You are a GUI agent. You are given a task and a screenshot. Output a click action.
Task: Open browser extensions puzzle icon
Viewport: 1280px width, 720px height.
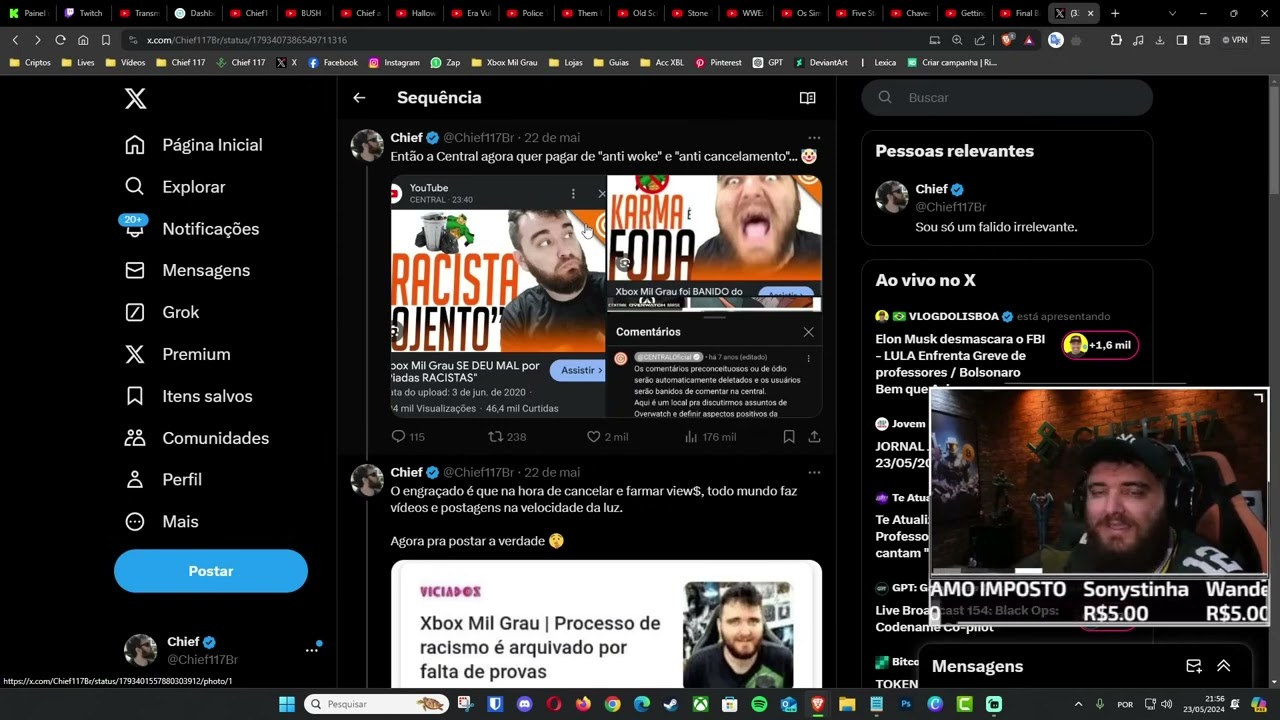[x=1116, y=40]
